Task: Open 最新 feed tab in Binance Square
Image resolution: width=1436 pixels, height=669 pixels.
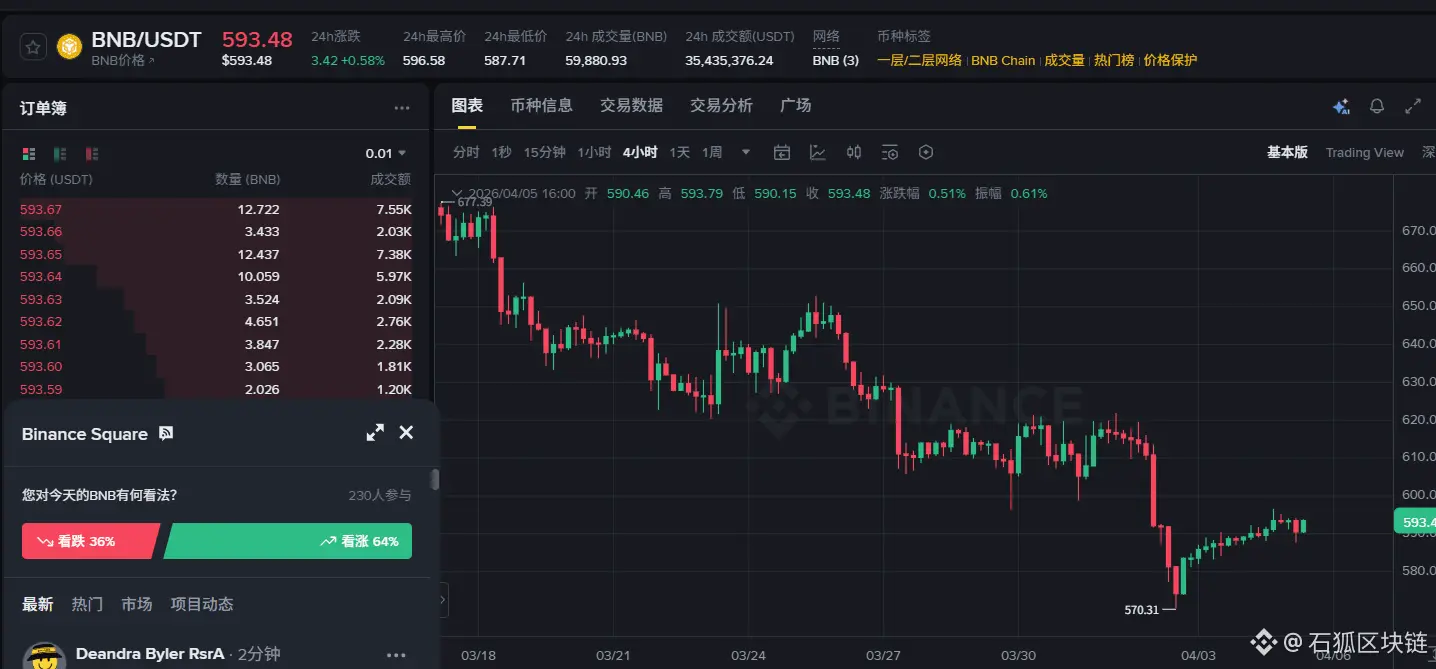Action: 38,604
